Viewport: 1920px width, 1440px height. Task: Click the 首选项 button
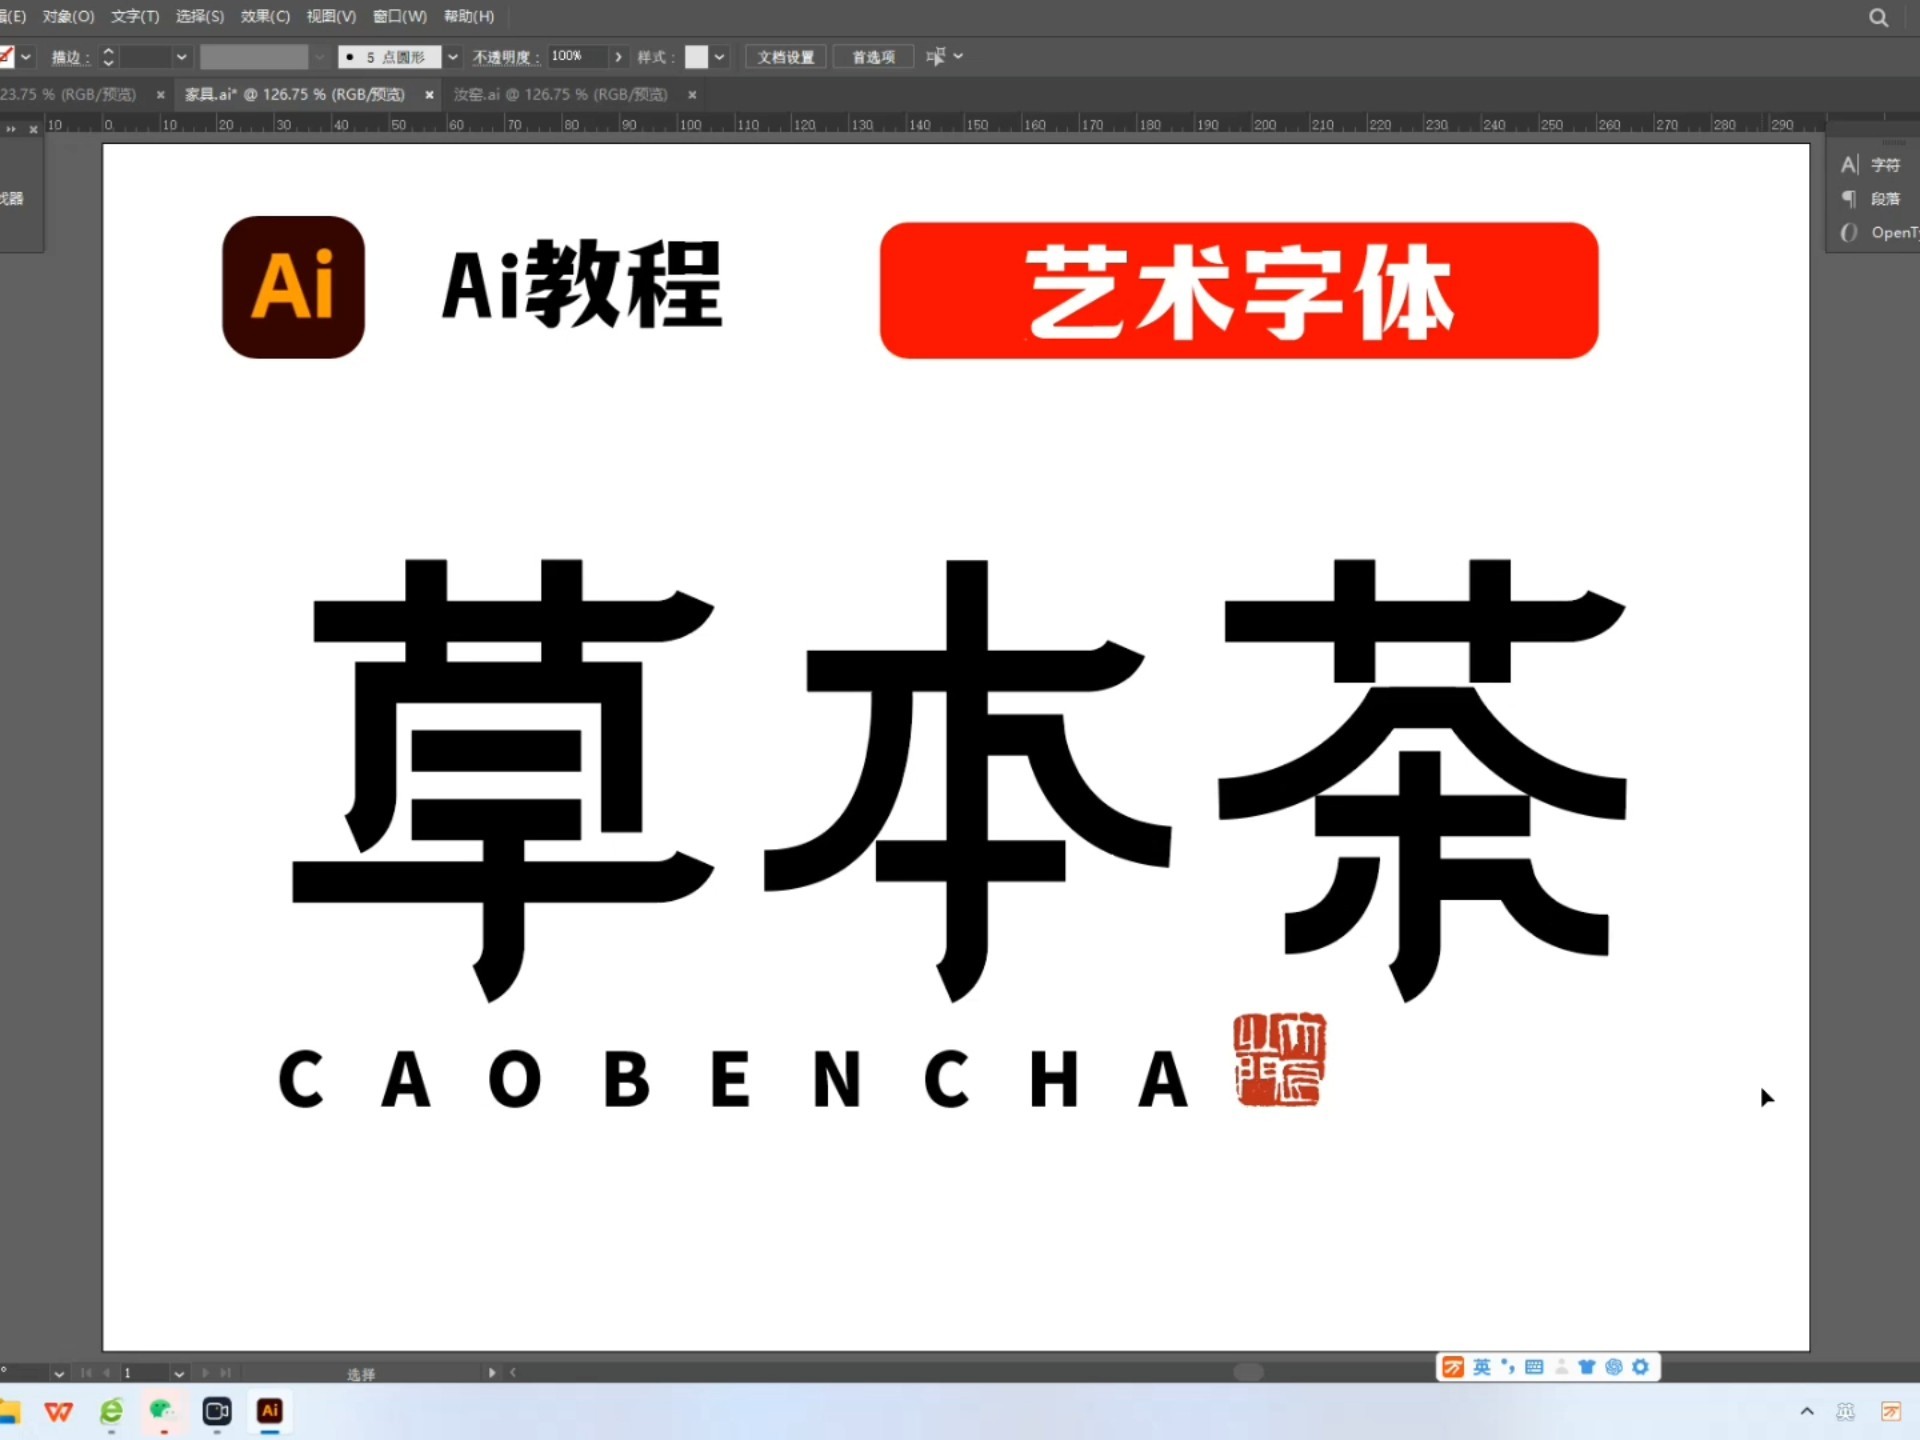[873, 57]
